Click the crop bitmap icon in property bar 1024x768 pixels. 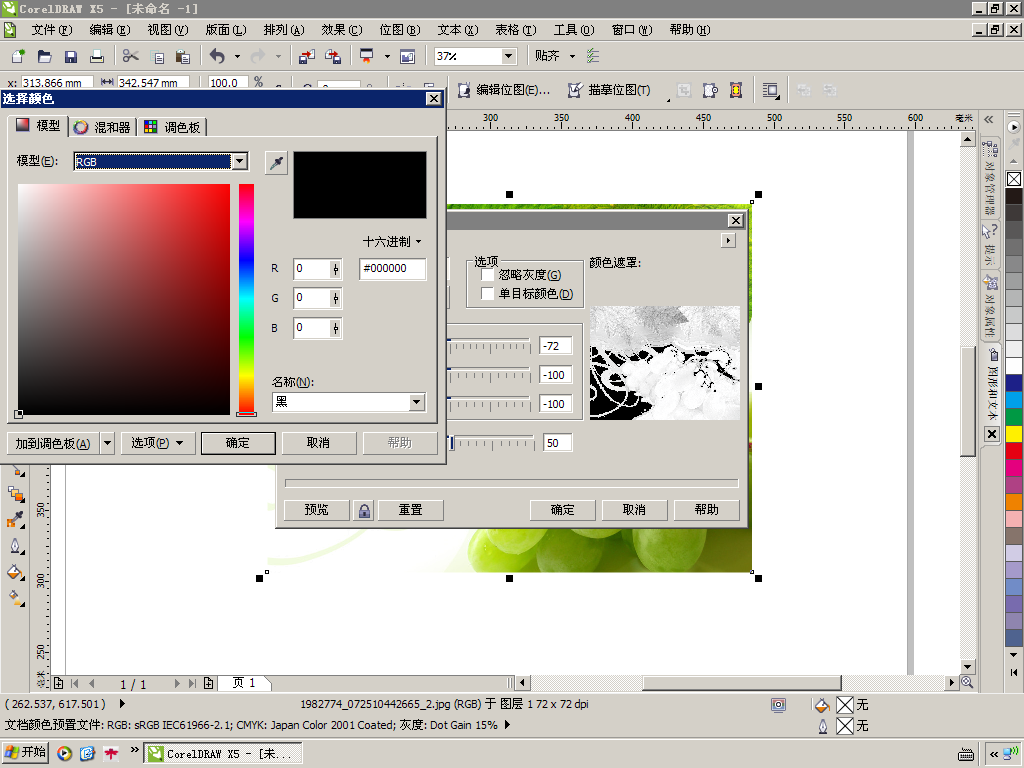684,90
